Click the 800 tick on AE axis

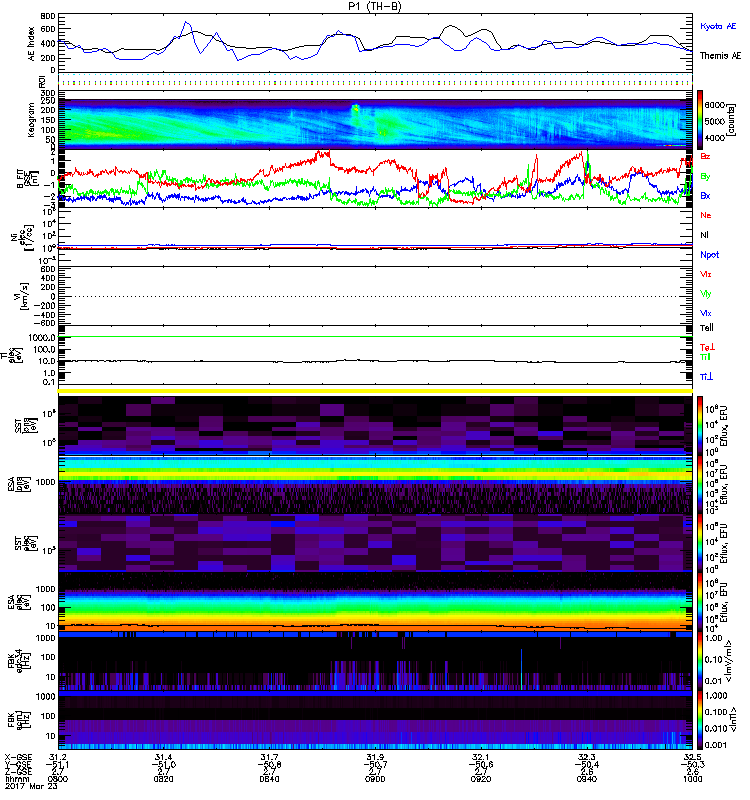(x=48, y=16)
